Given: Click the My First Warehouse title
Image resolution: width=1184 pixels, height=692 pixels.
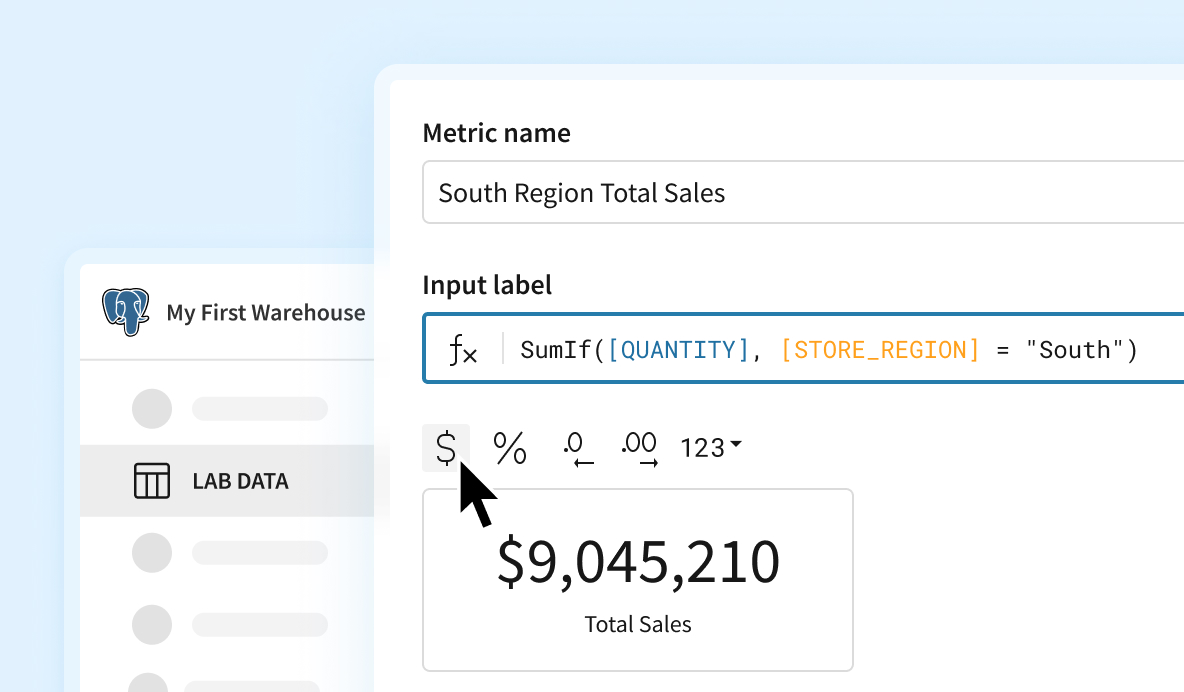Looking at the screenshot, I should coord(266,312).
